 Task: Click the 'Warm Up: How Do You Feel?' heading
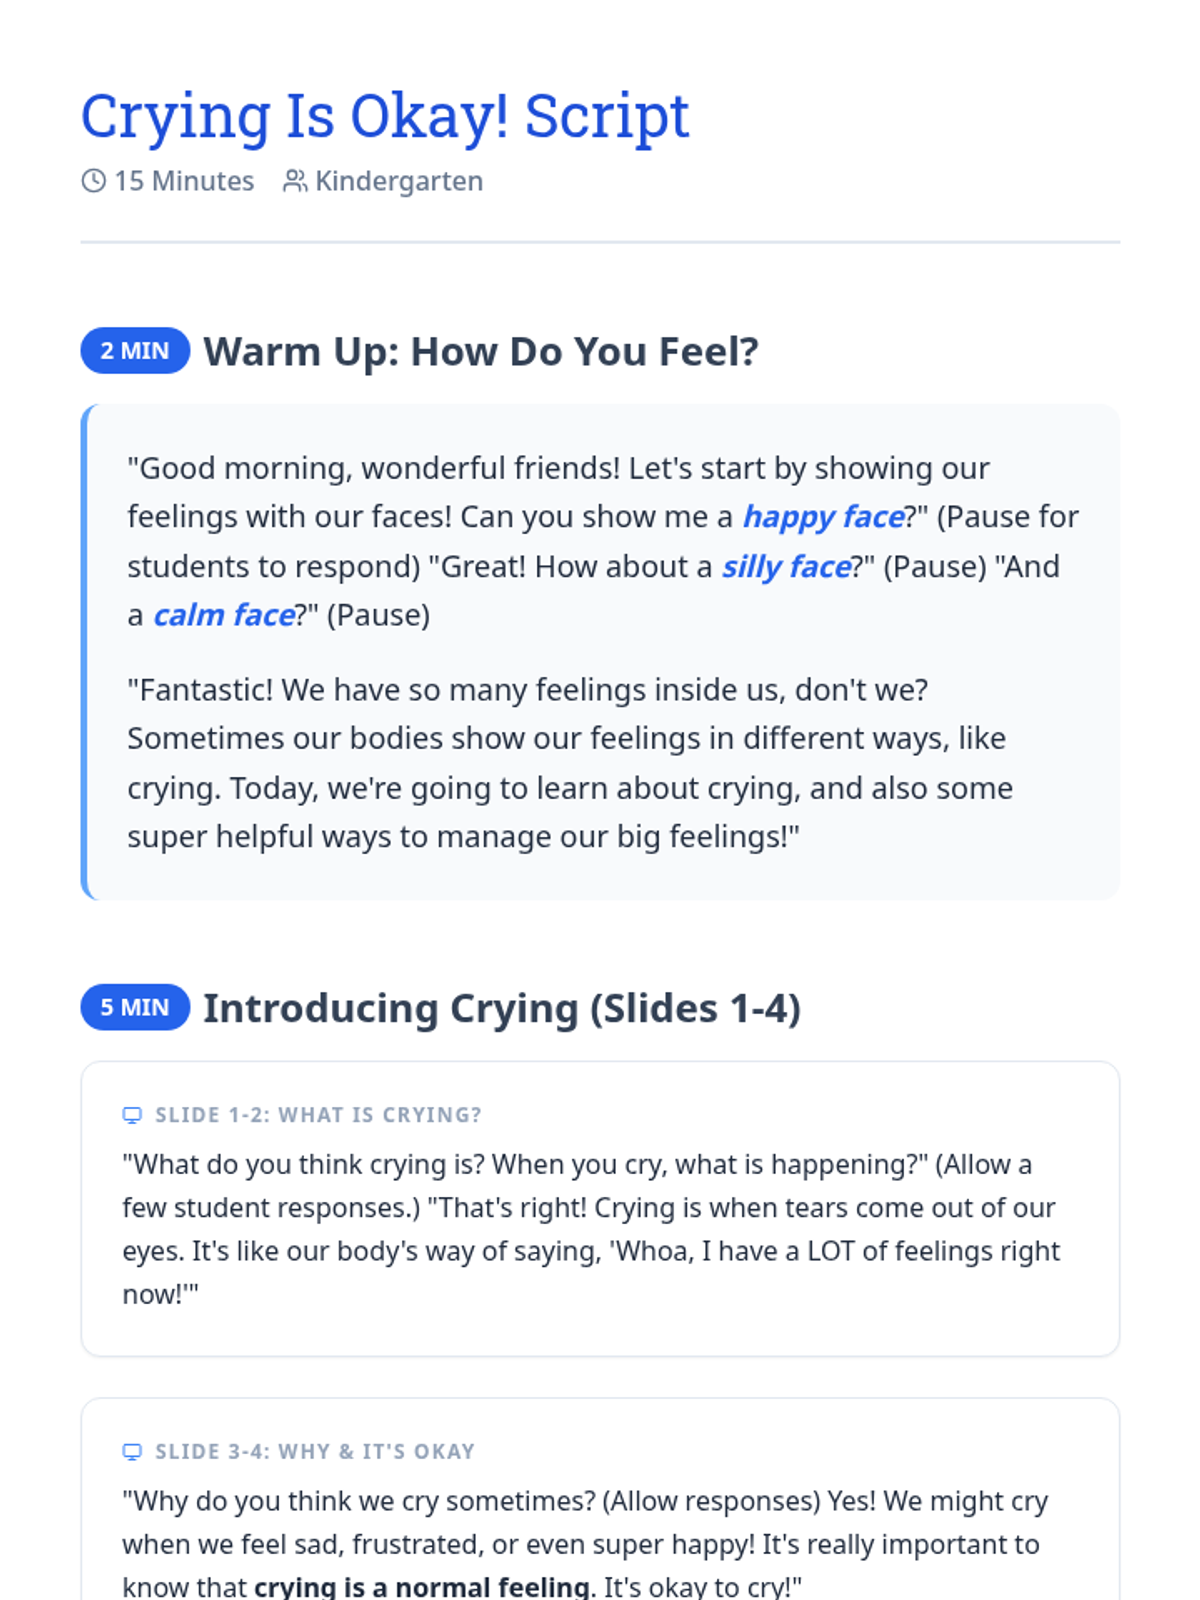(x=481, y=352)
